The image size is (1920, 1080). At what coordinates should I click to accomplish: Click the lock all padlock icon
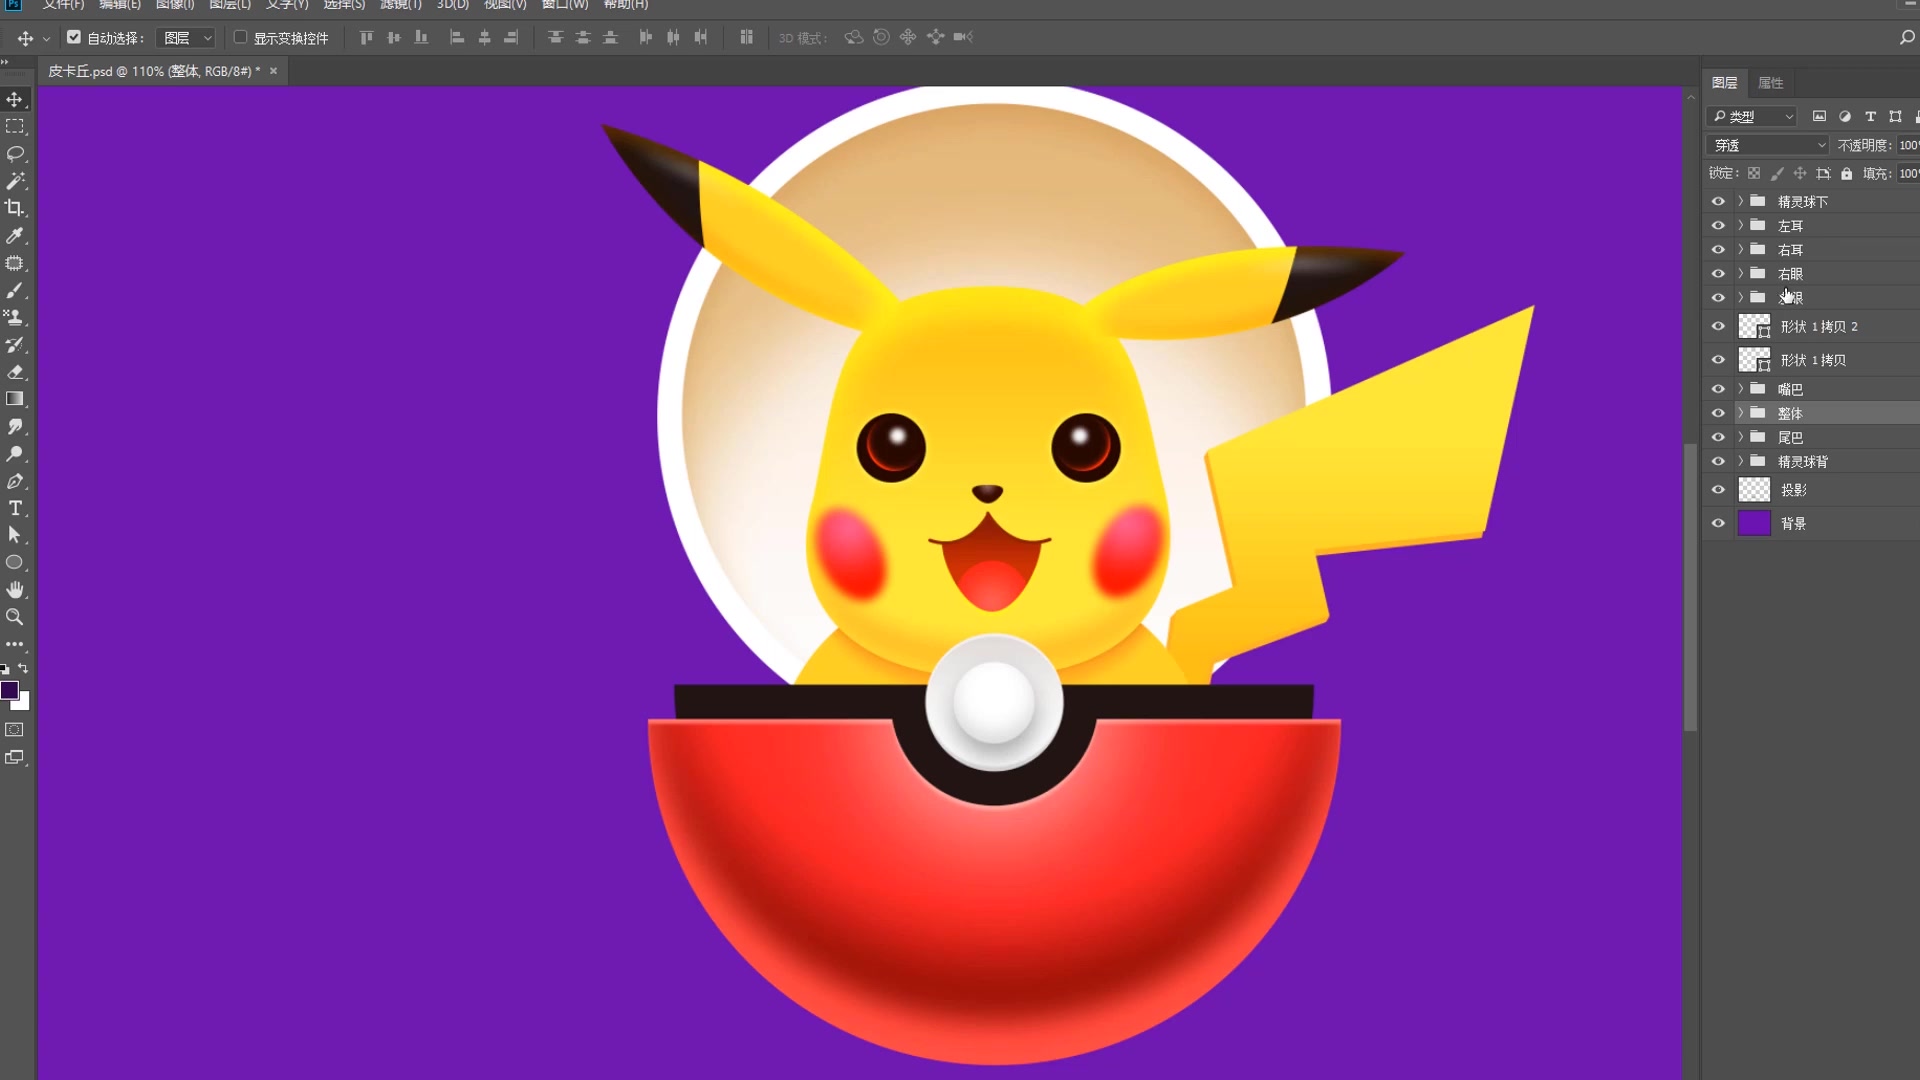pyautogui.click(x=1847, y=174)
